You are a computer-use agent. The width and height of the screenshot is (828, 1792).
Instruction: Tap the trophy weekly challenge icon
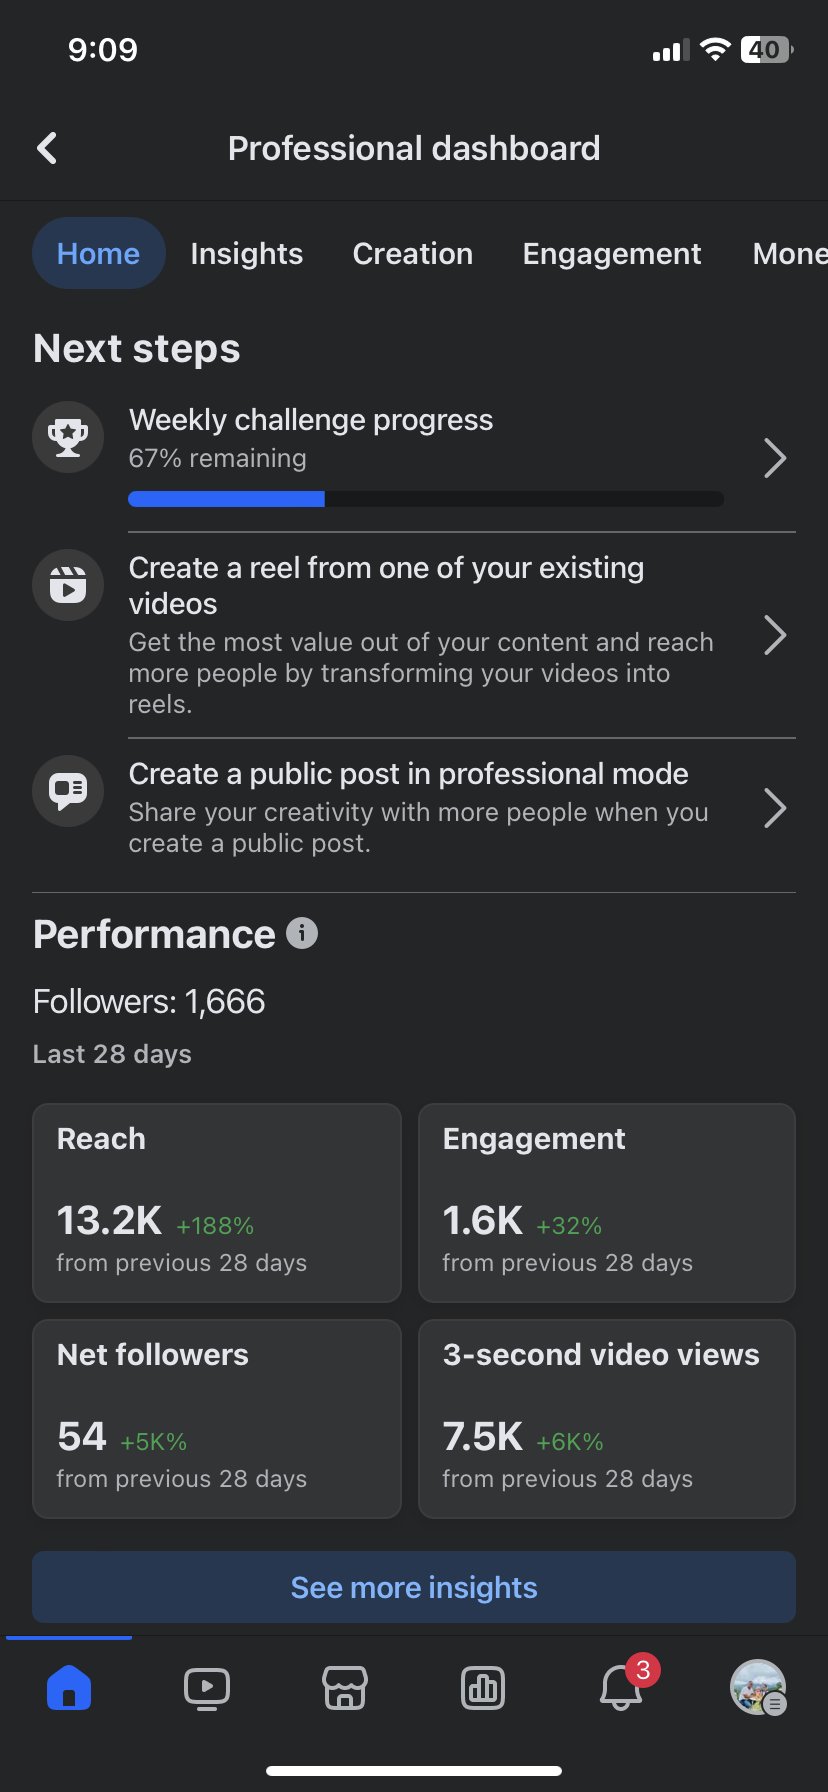[68, 437]
